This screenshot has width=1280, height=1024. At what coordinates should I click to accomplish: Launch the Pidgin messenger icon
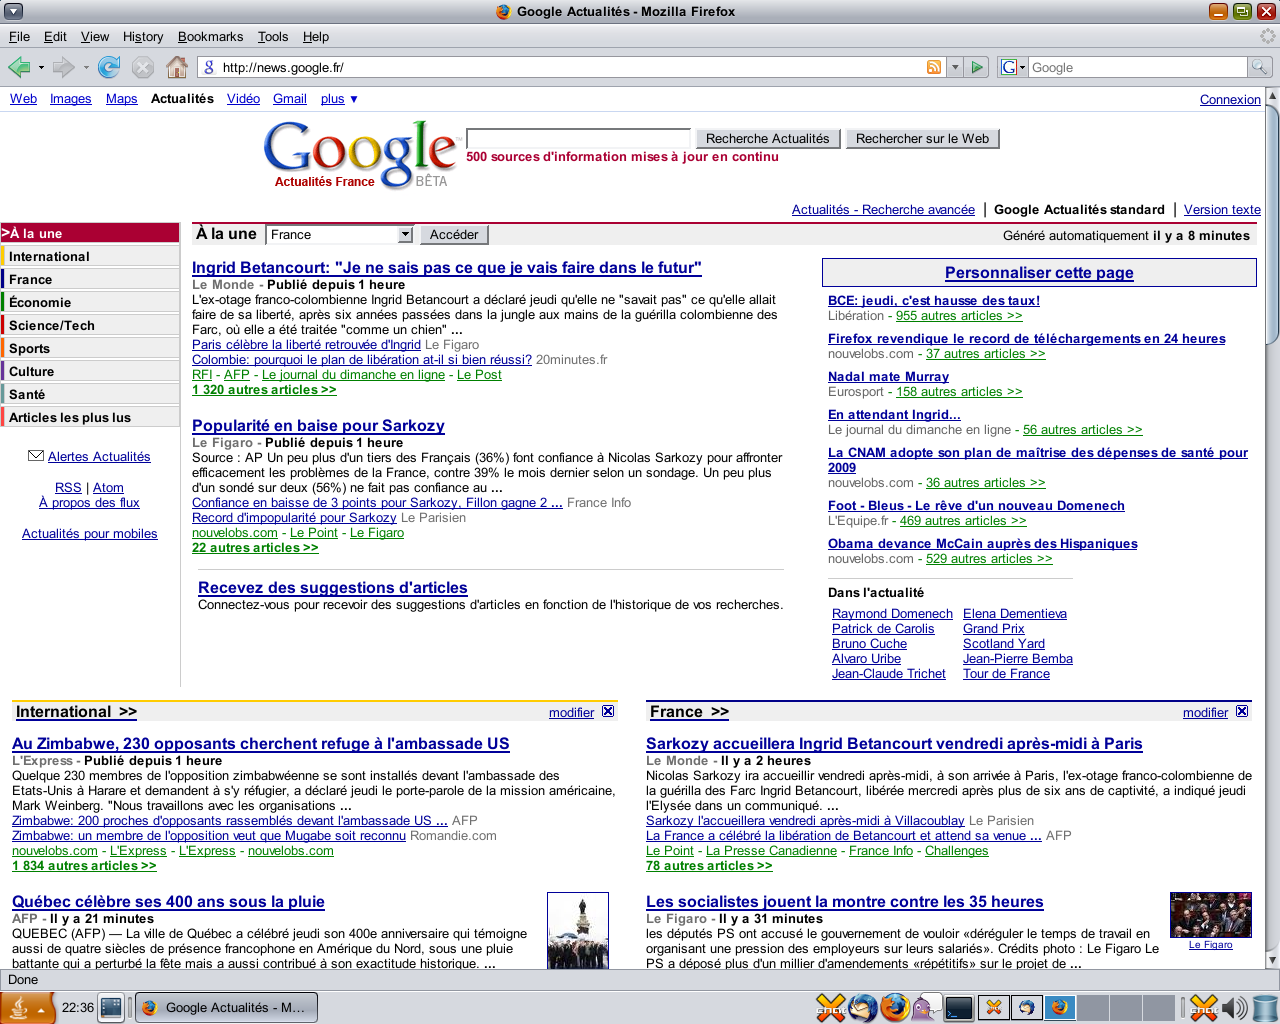927,1007
